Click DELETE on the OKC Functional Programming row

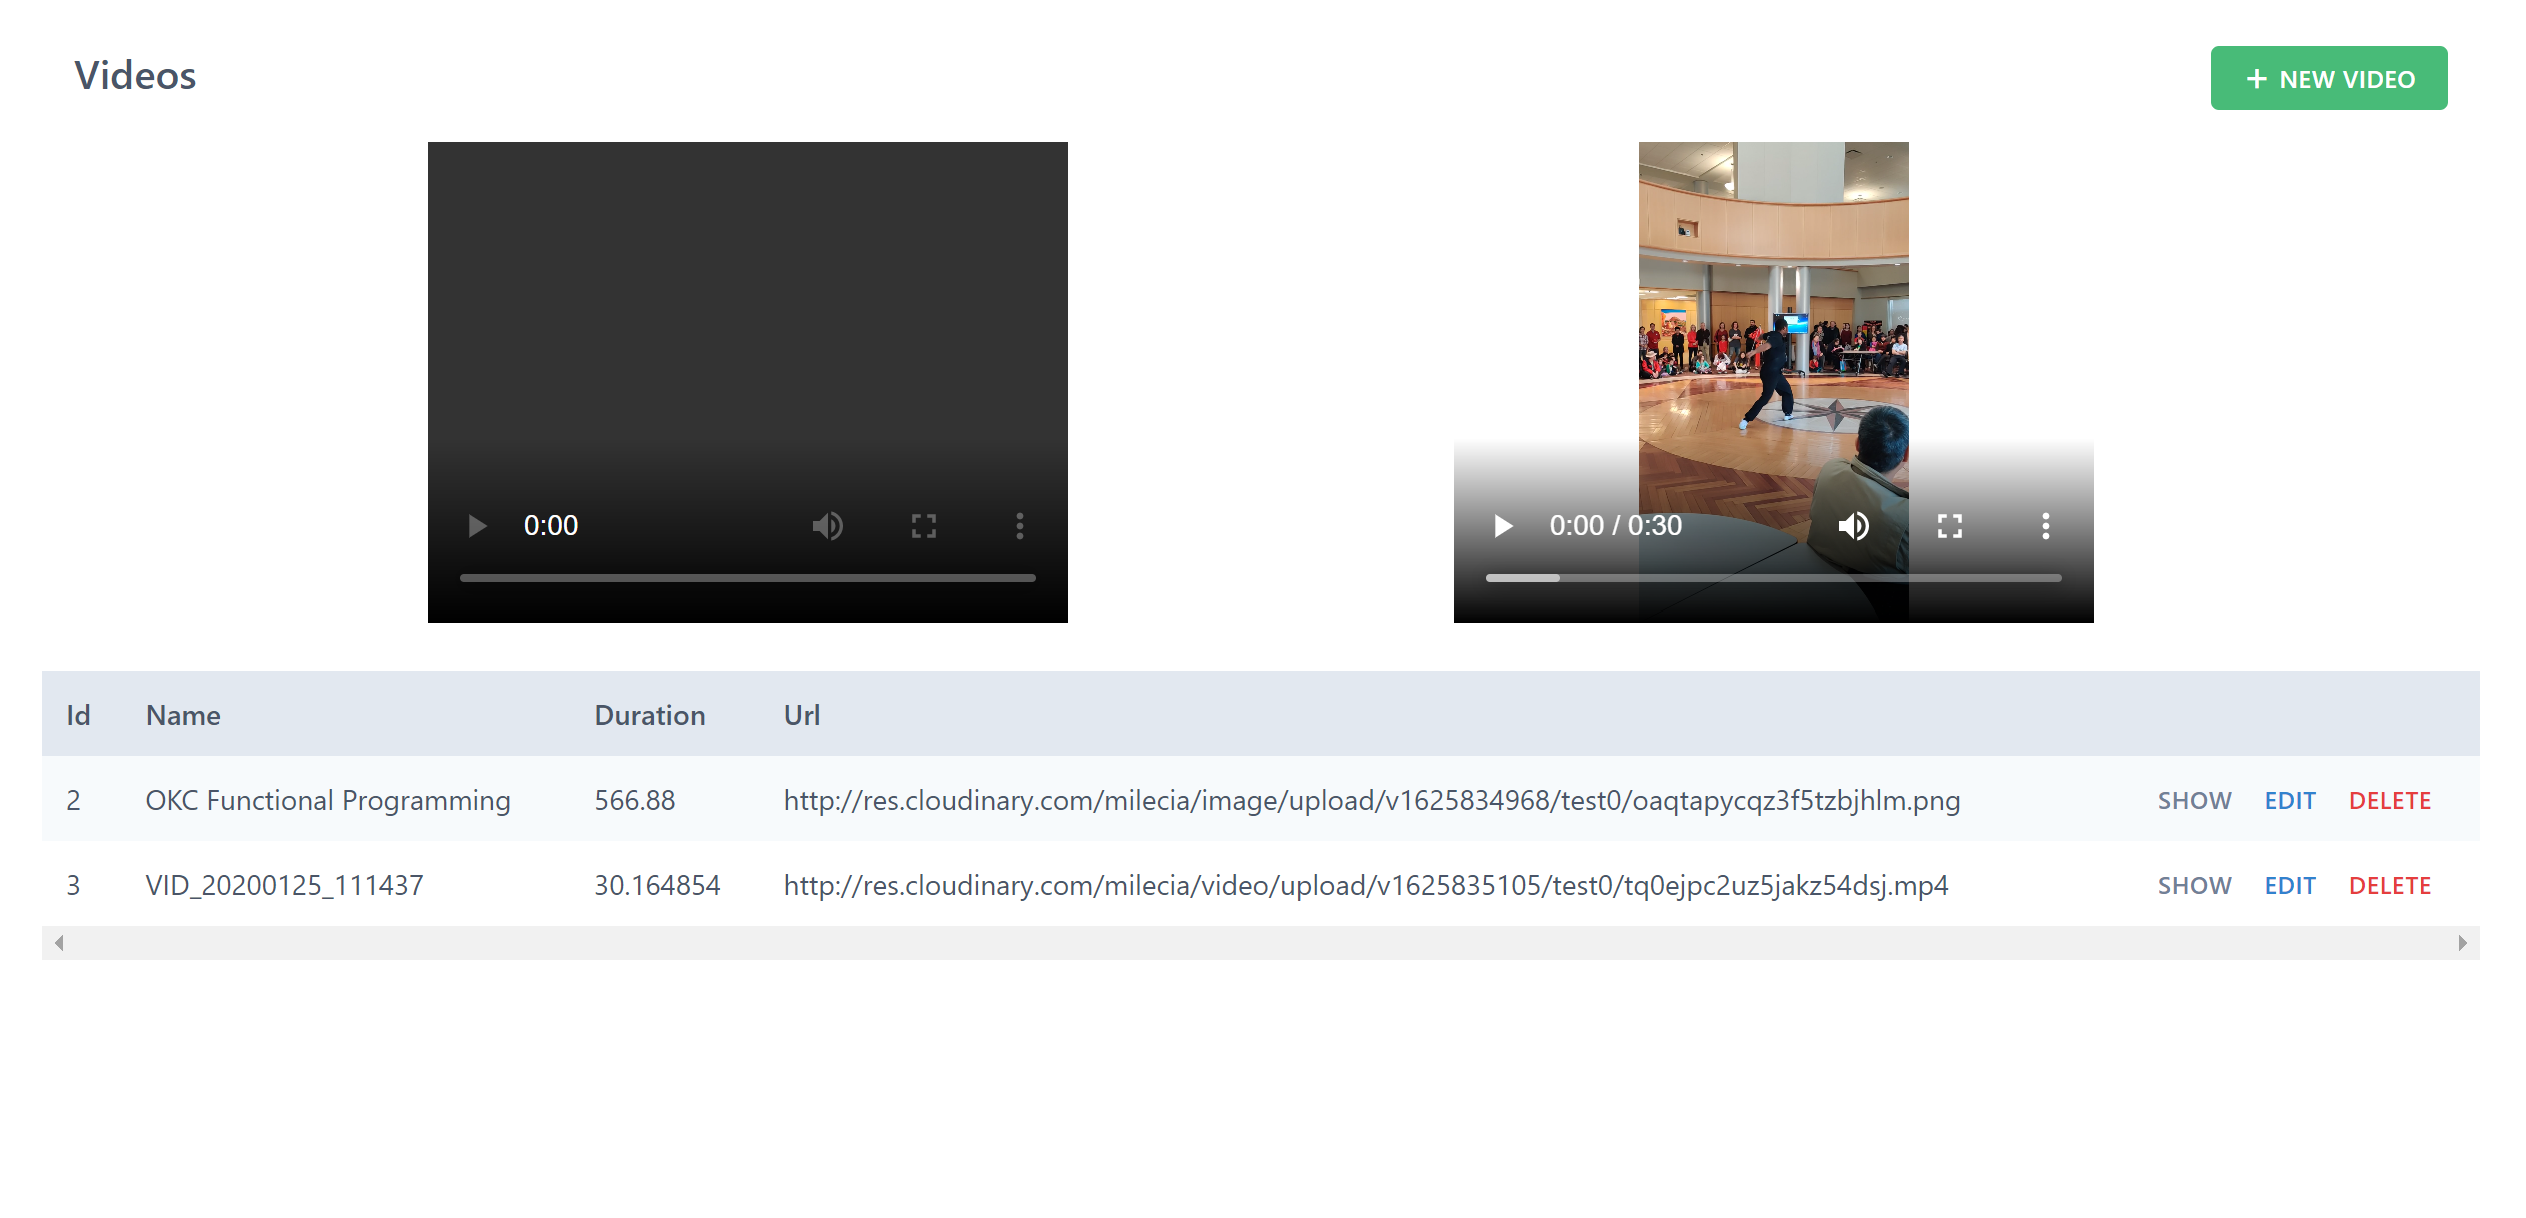[2389, 800]
